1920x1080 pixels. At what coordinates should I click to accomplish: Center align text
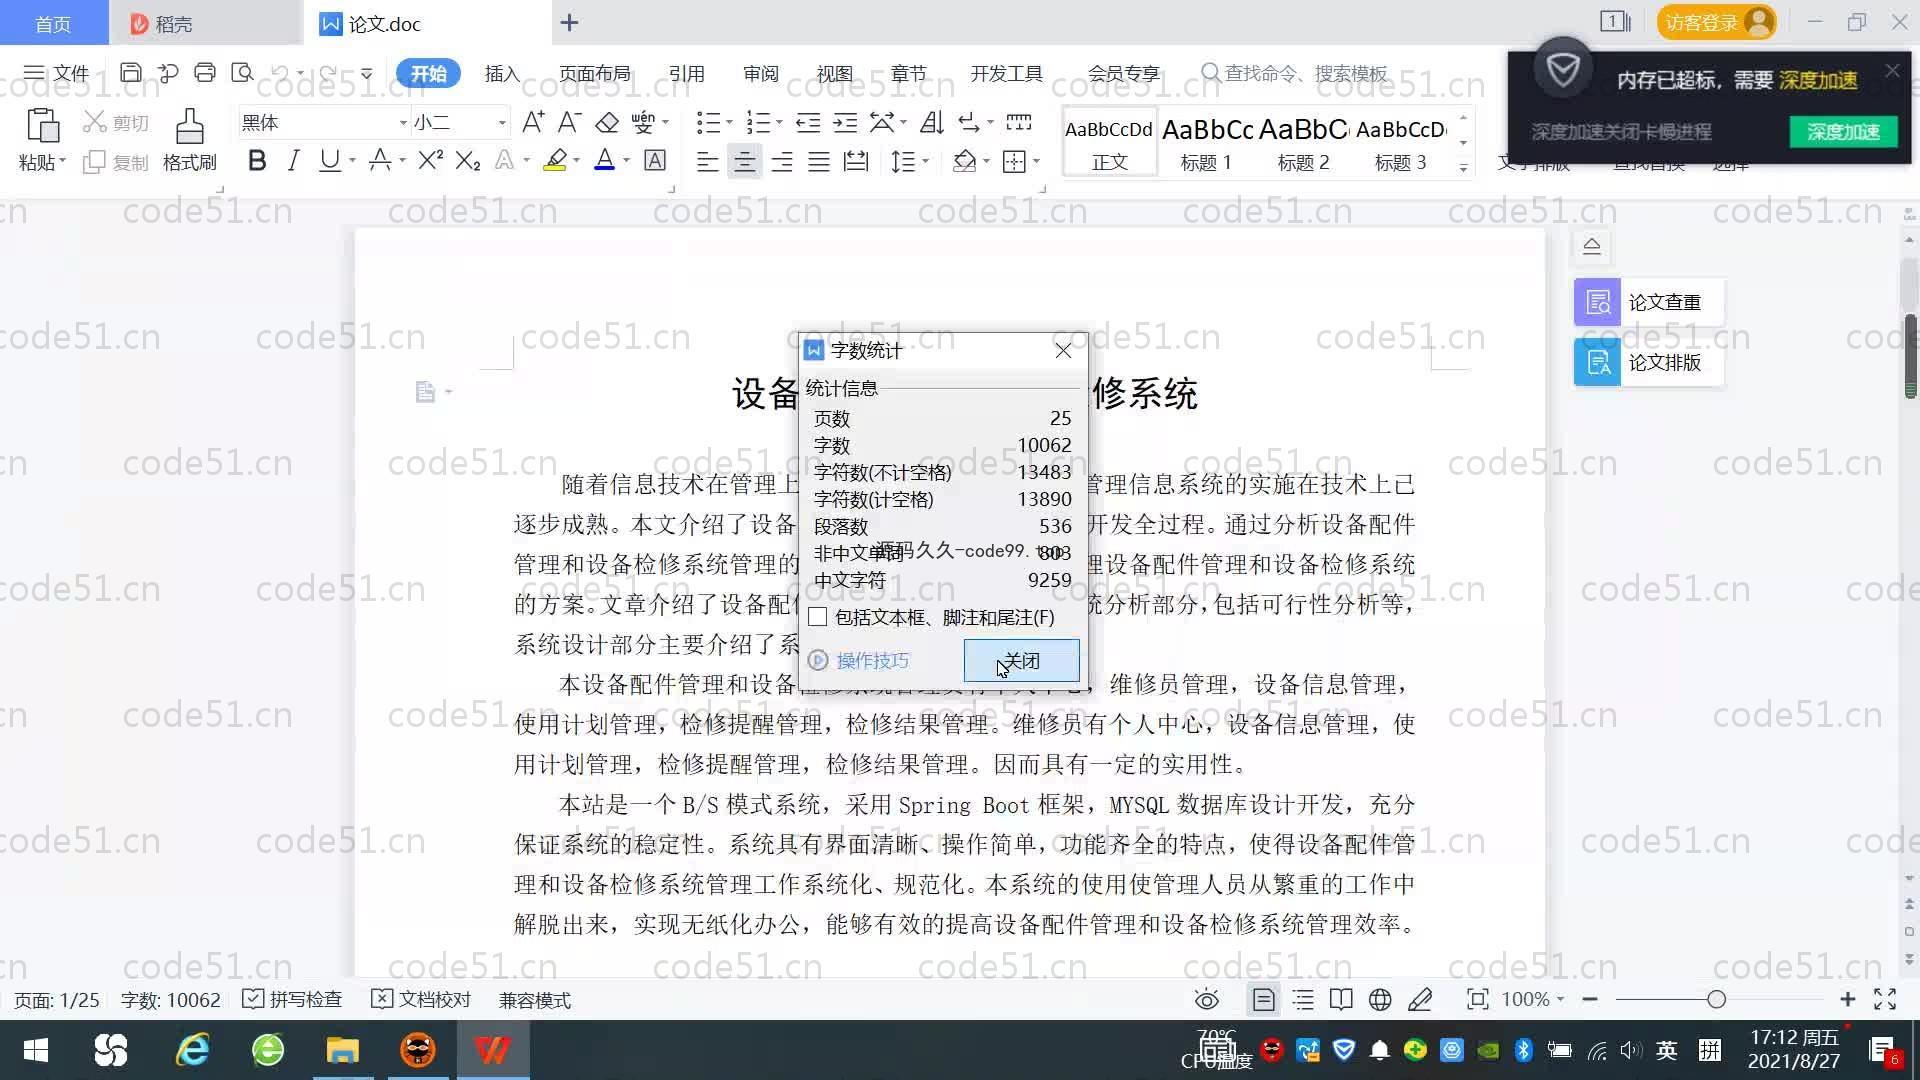[x=744, y=161]
